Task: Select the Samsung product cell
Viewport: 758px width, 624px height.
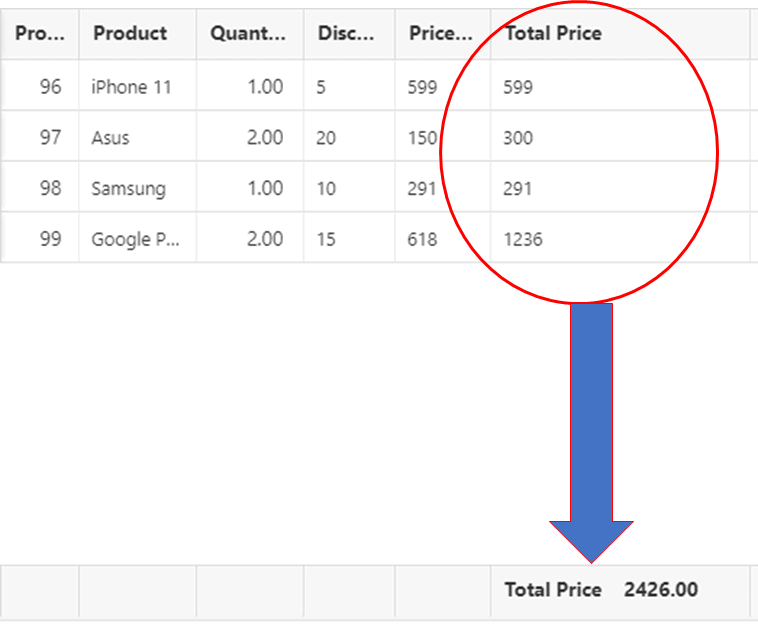Action: click(x=128, y=189)
